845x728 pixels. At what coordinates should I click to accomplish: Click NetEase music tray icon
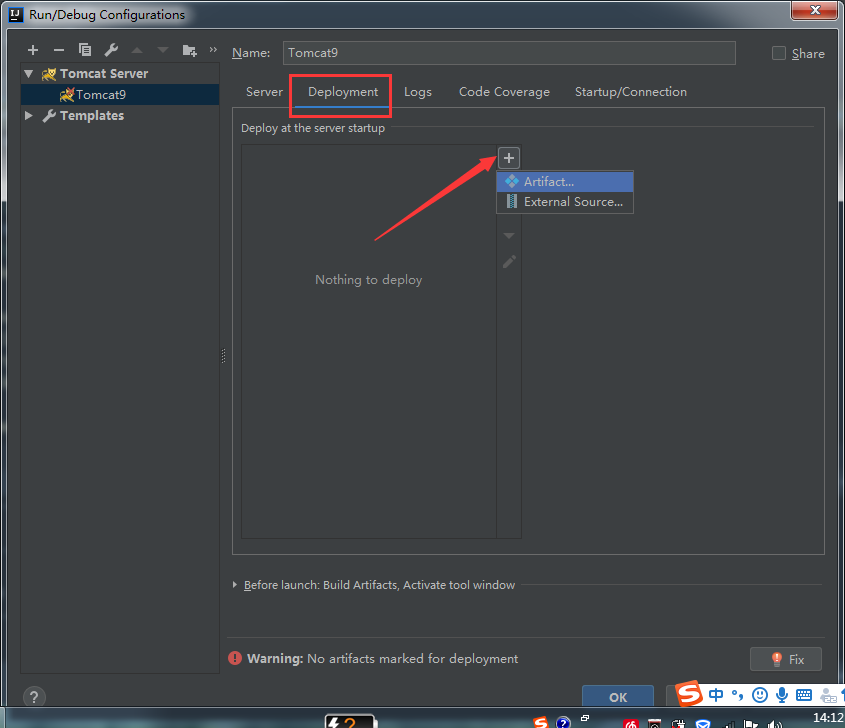[631, 724]
